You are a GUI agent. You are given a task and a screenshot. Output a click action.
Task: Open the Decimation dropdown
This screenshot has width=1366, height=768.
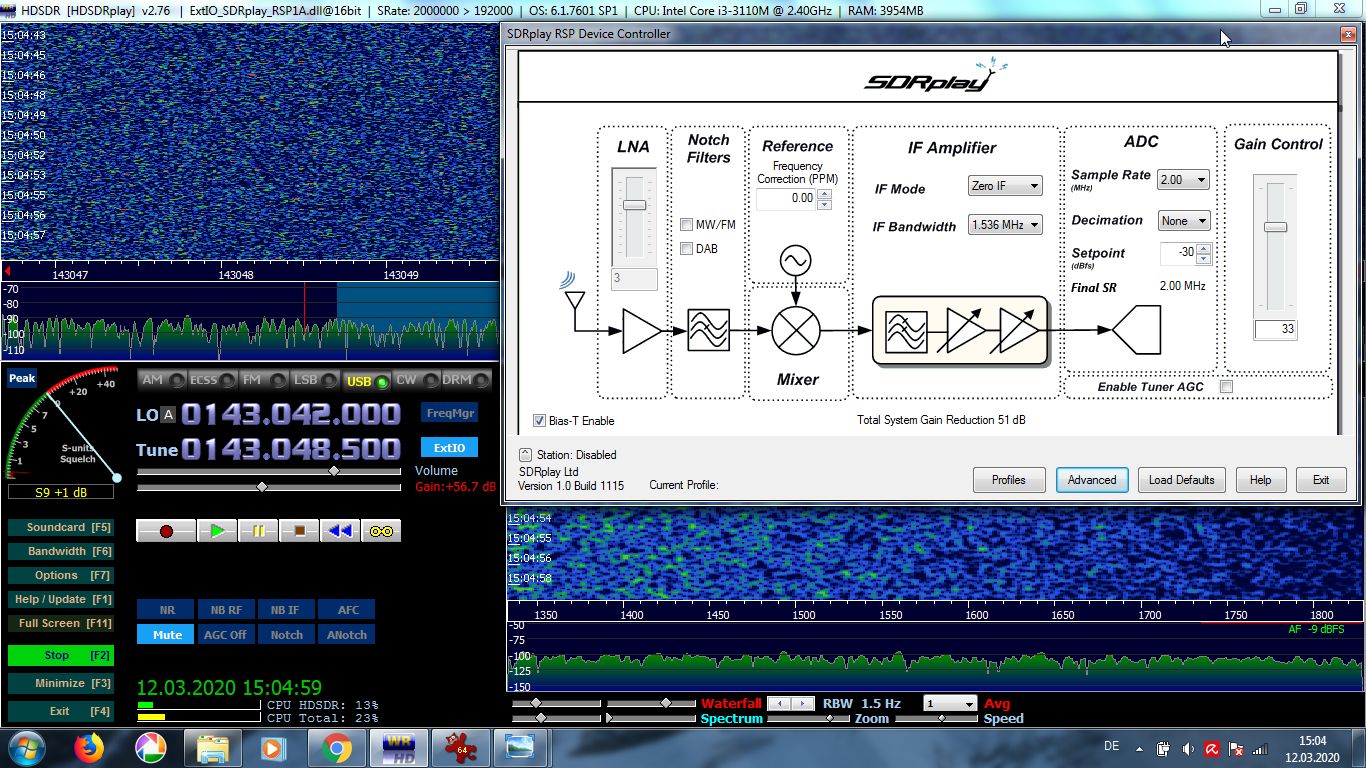pyautogui.click(x=1183, y=221)
